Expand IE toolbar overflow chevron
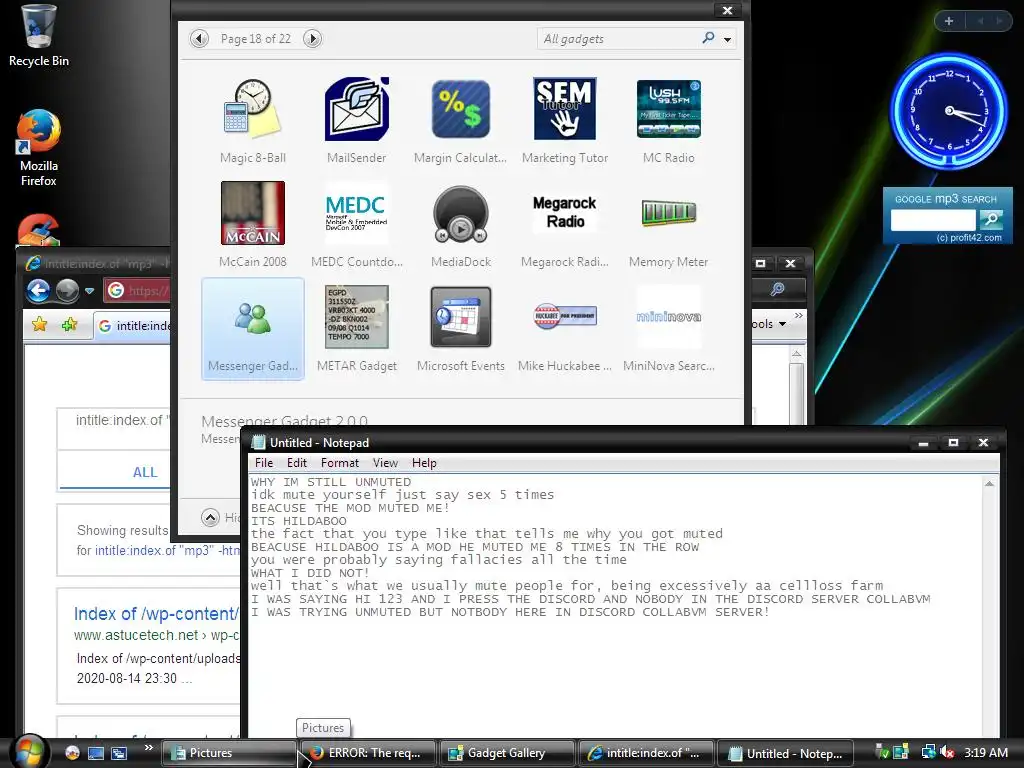Screen dimensions: 1024x768 tap(799, 315)
